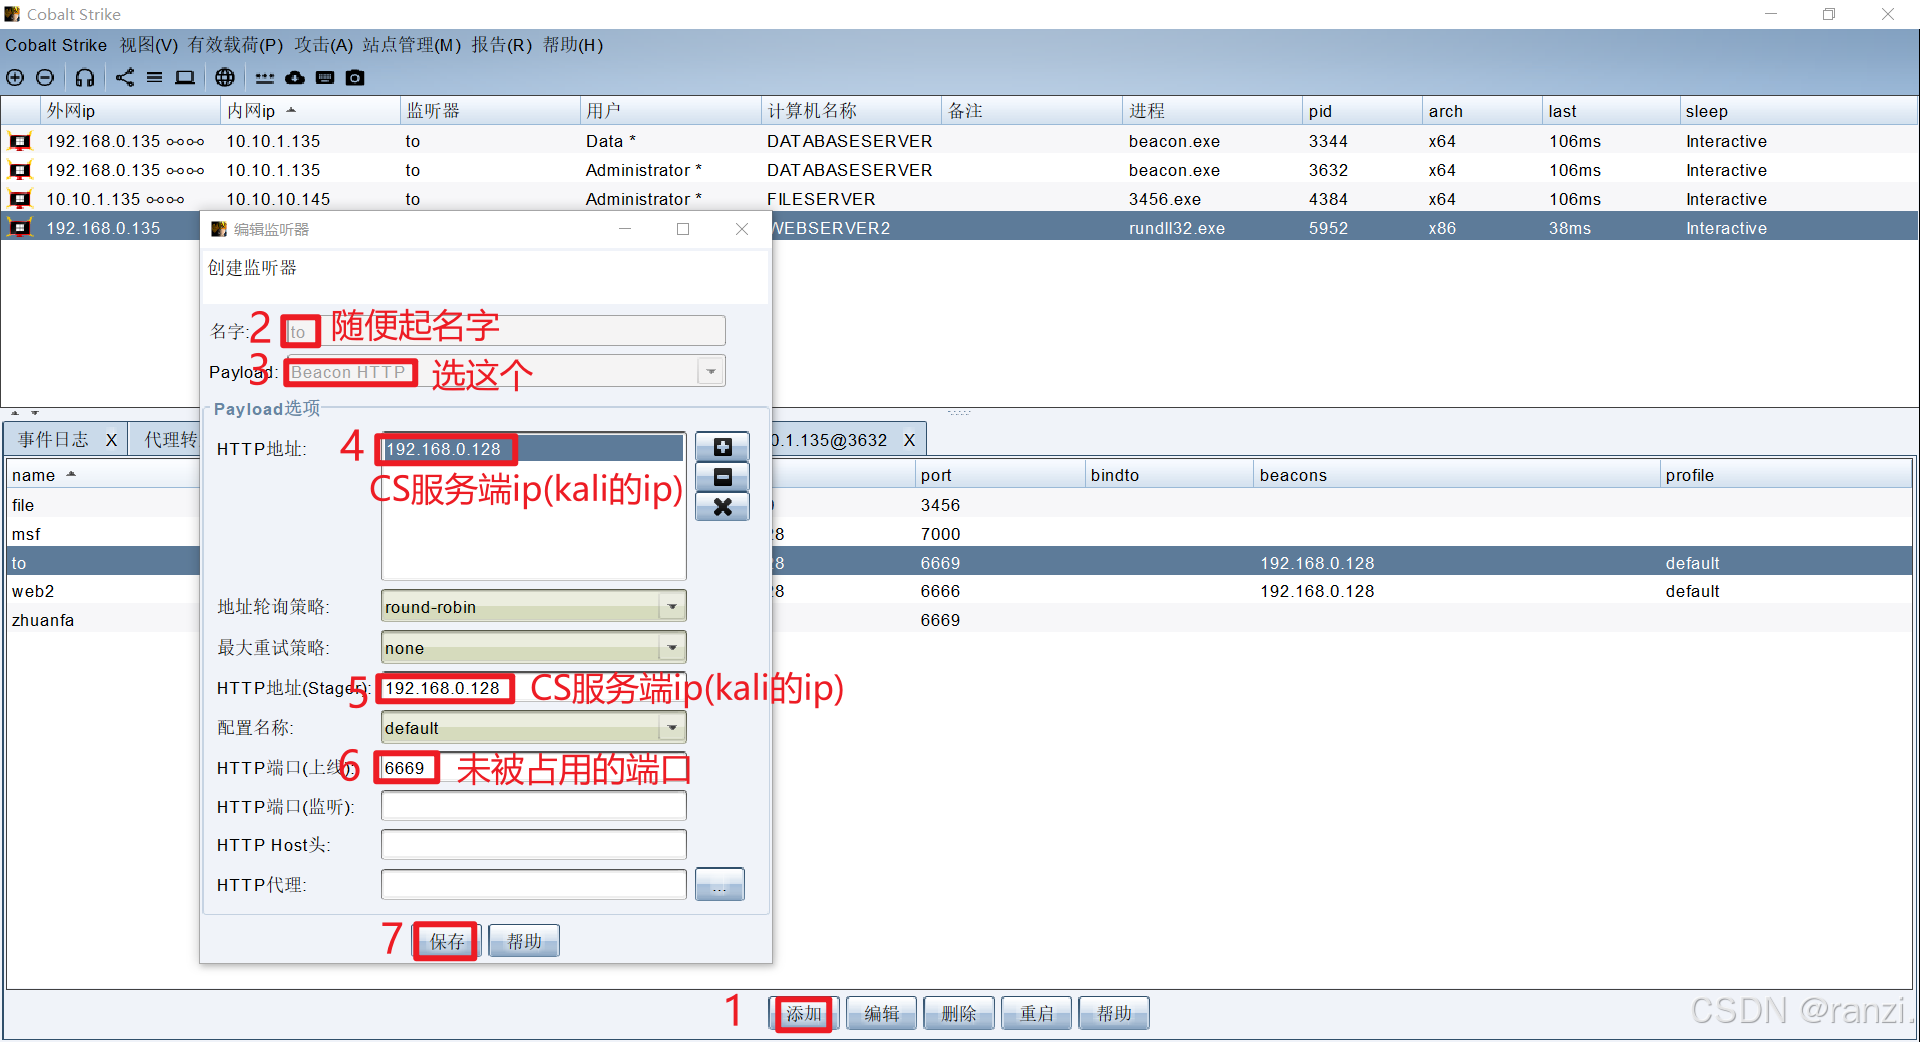Open the Cobalt Strike menu
Image resolution: width=1920 pixels, height=1042 pixels.
tap(56, 45)
